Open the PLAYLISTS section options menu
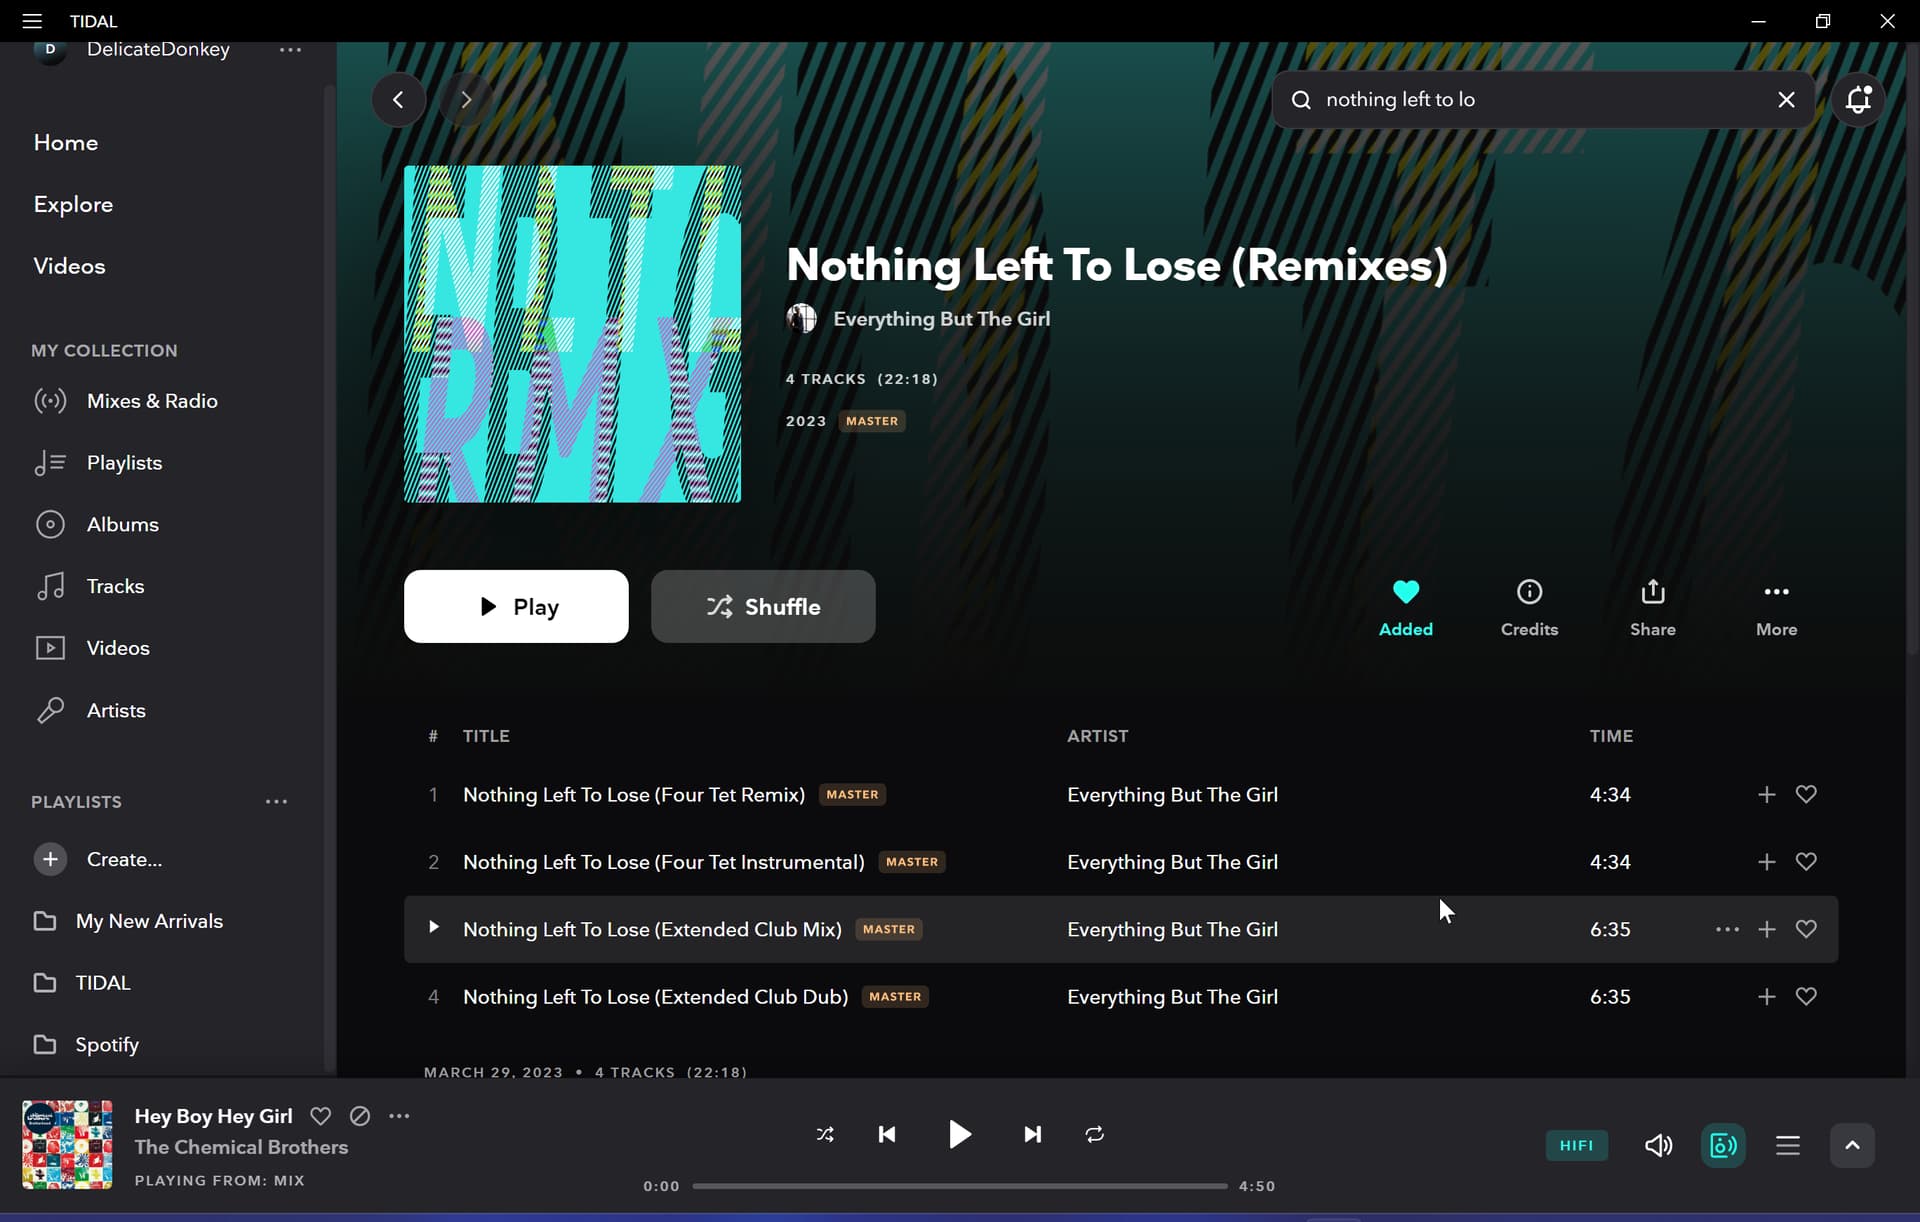The width and height of the screenshot is (1920, 1222). [x=276, y=801]
